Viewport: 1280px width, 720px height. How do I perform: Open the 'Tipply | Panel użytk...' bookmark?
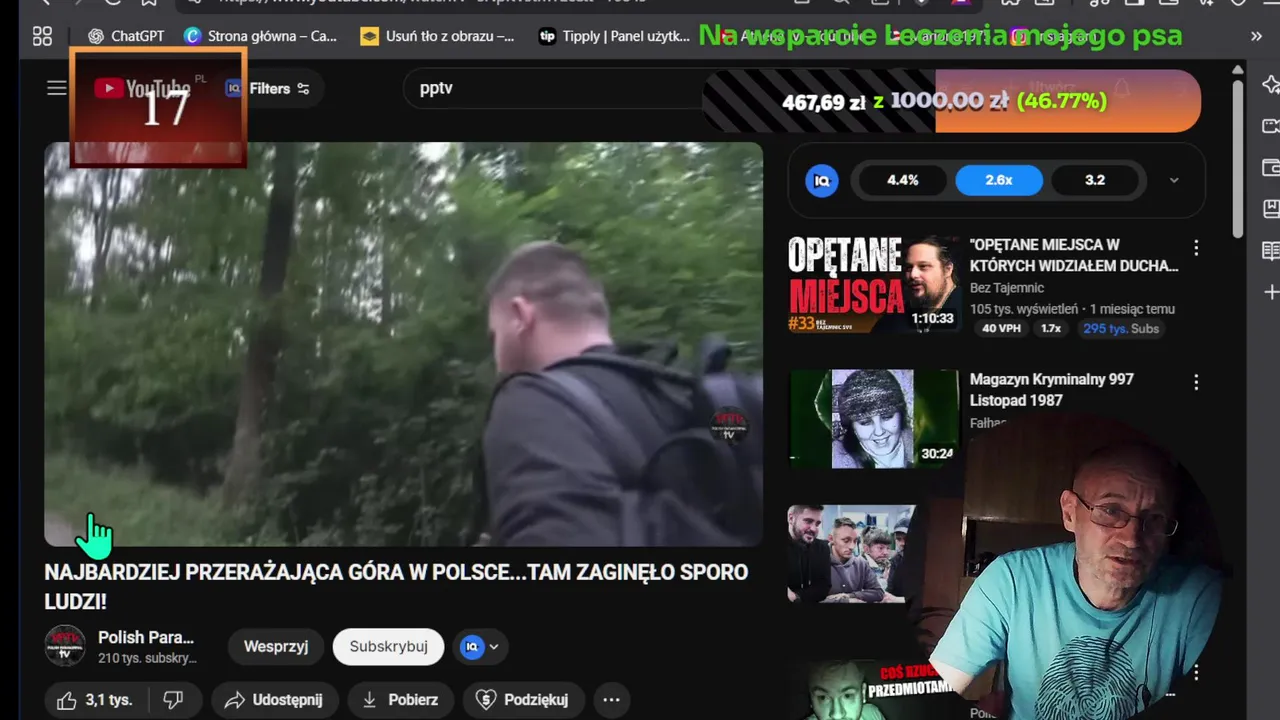(x=615, y=36)
